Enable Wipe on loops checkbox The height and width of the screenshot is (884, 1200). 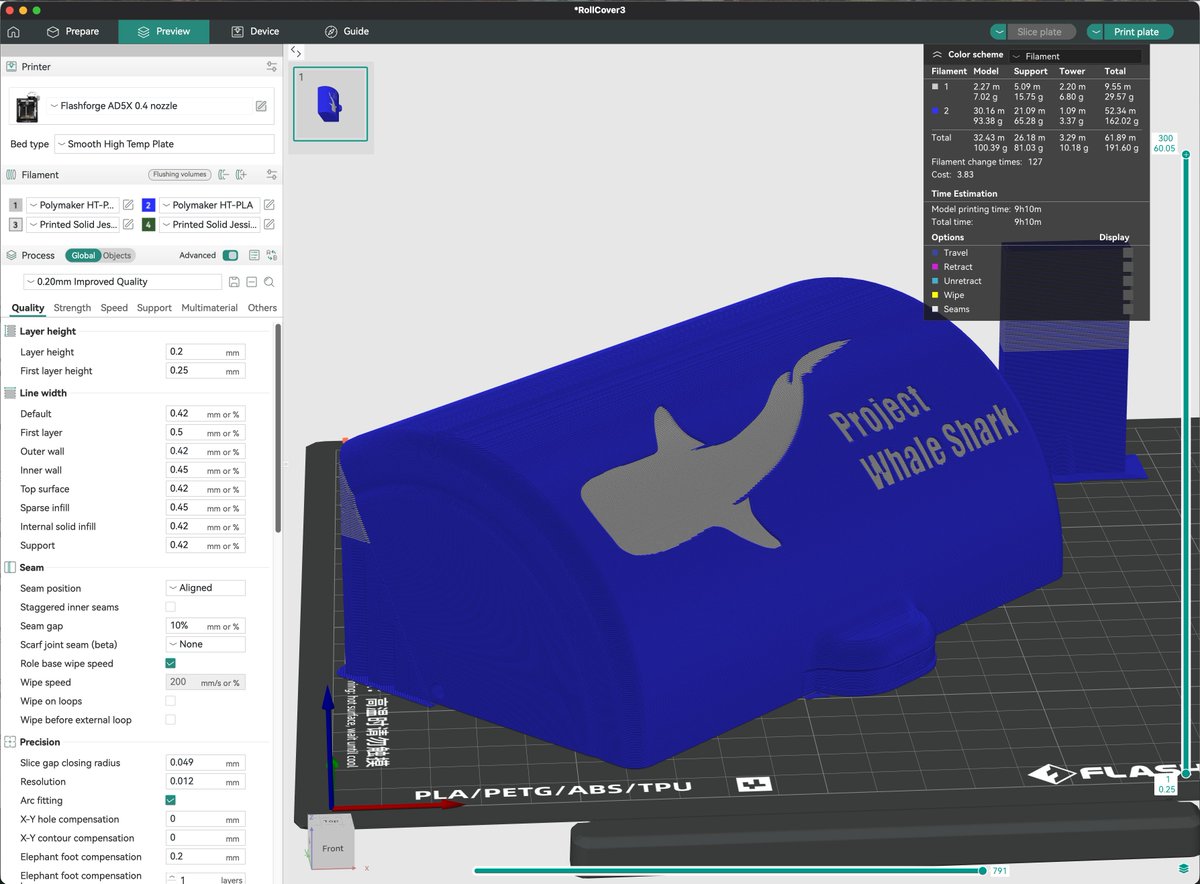170,701
